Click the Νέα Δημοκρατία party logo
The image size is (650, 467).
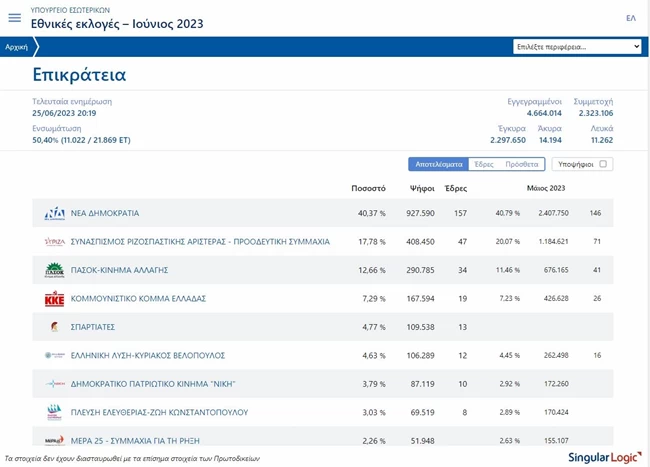[x=54, y=214]
